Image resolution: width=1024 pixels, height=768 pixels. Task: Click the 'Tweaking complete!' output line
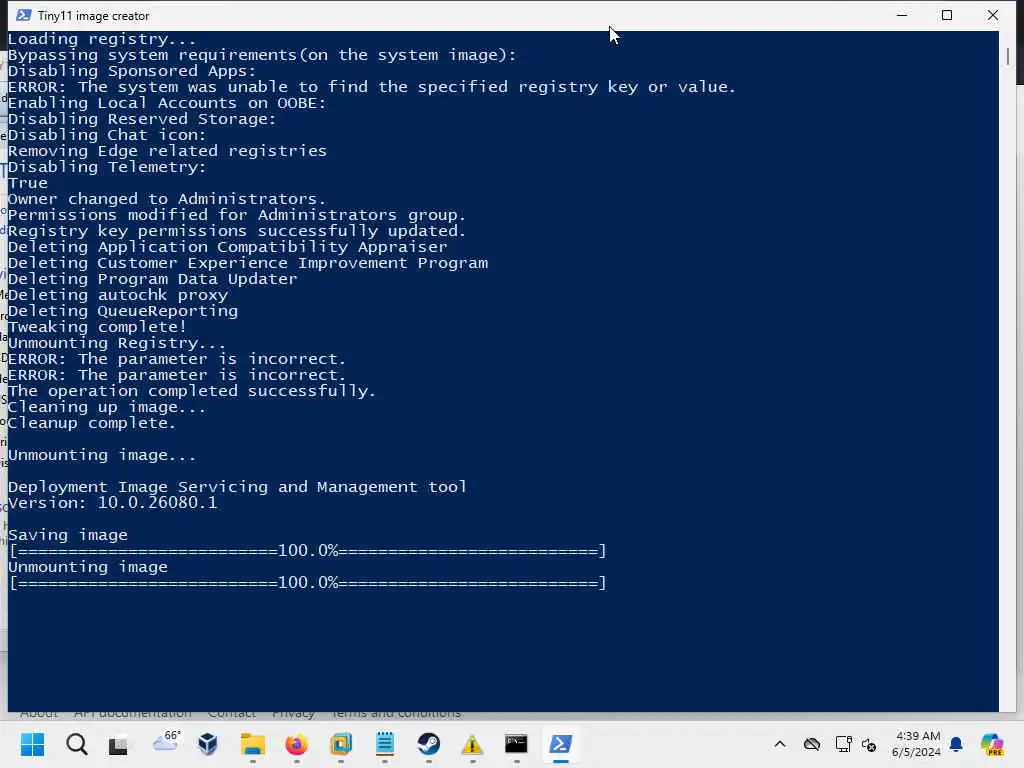(x=97, y=327)
